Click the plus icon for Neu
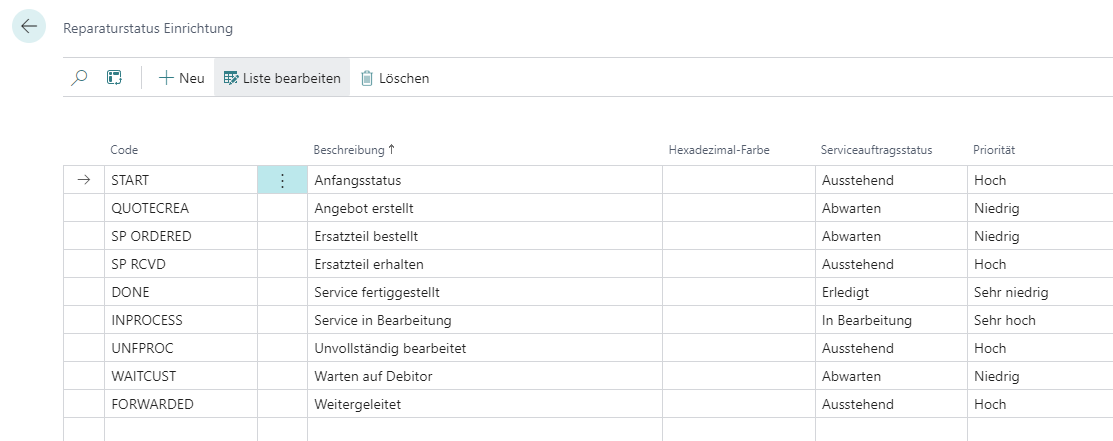This screenshot has height=441, width=1113. [x=166, y=78]
